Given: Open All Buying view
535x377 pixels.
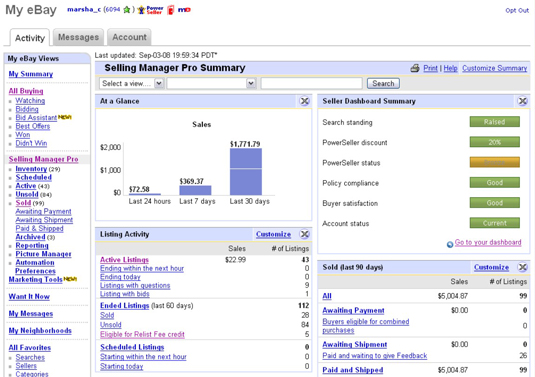Looking at the screenshot, I should pos(26,91).
